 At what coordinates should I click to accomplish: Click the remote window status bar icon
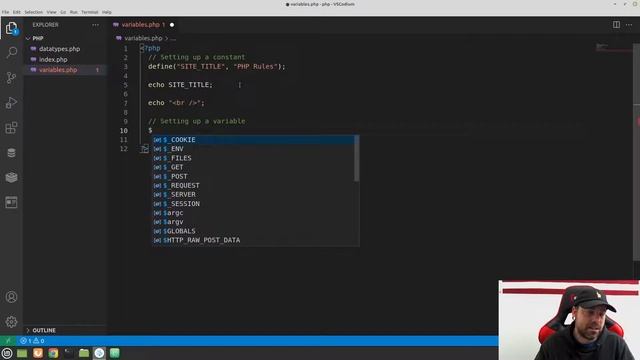click(x=8, y=340)
